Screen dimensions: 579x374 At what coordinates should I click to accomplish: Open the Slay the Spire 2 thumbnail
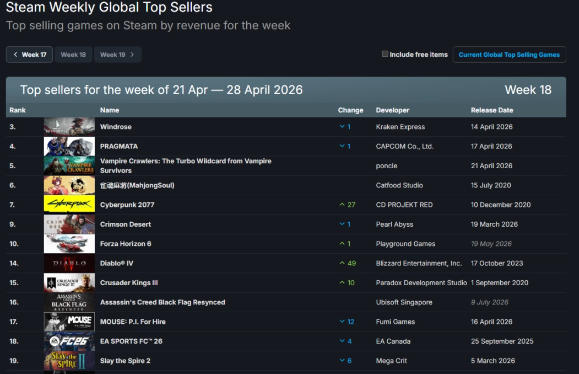(69, 361)
